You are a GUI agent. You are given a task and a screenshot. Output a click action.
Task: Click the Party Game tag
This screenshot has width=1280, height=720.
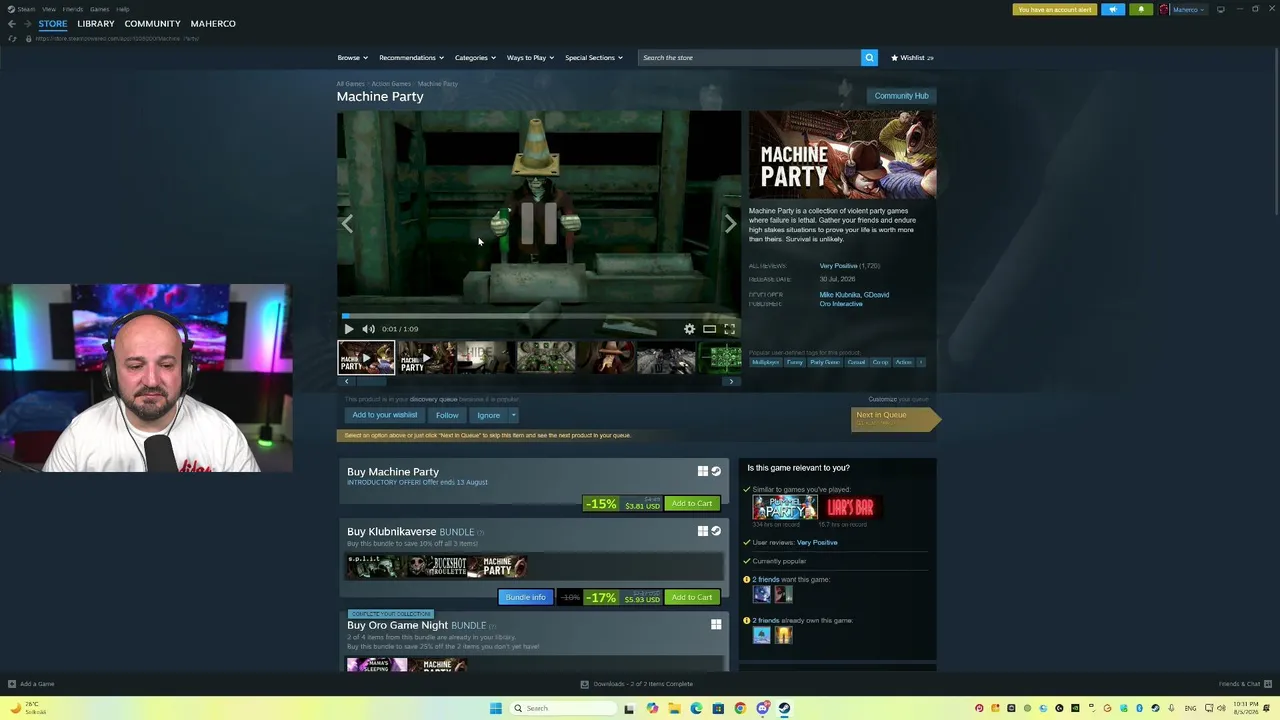click(825, 362)
